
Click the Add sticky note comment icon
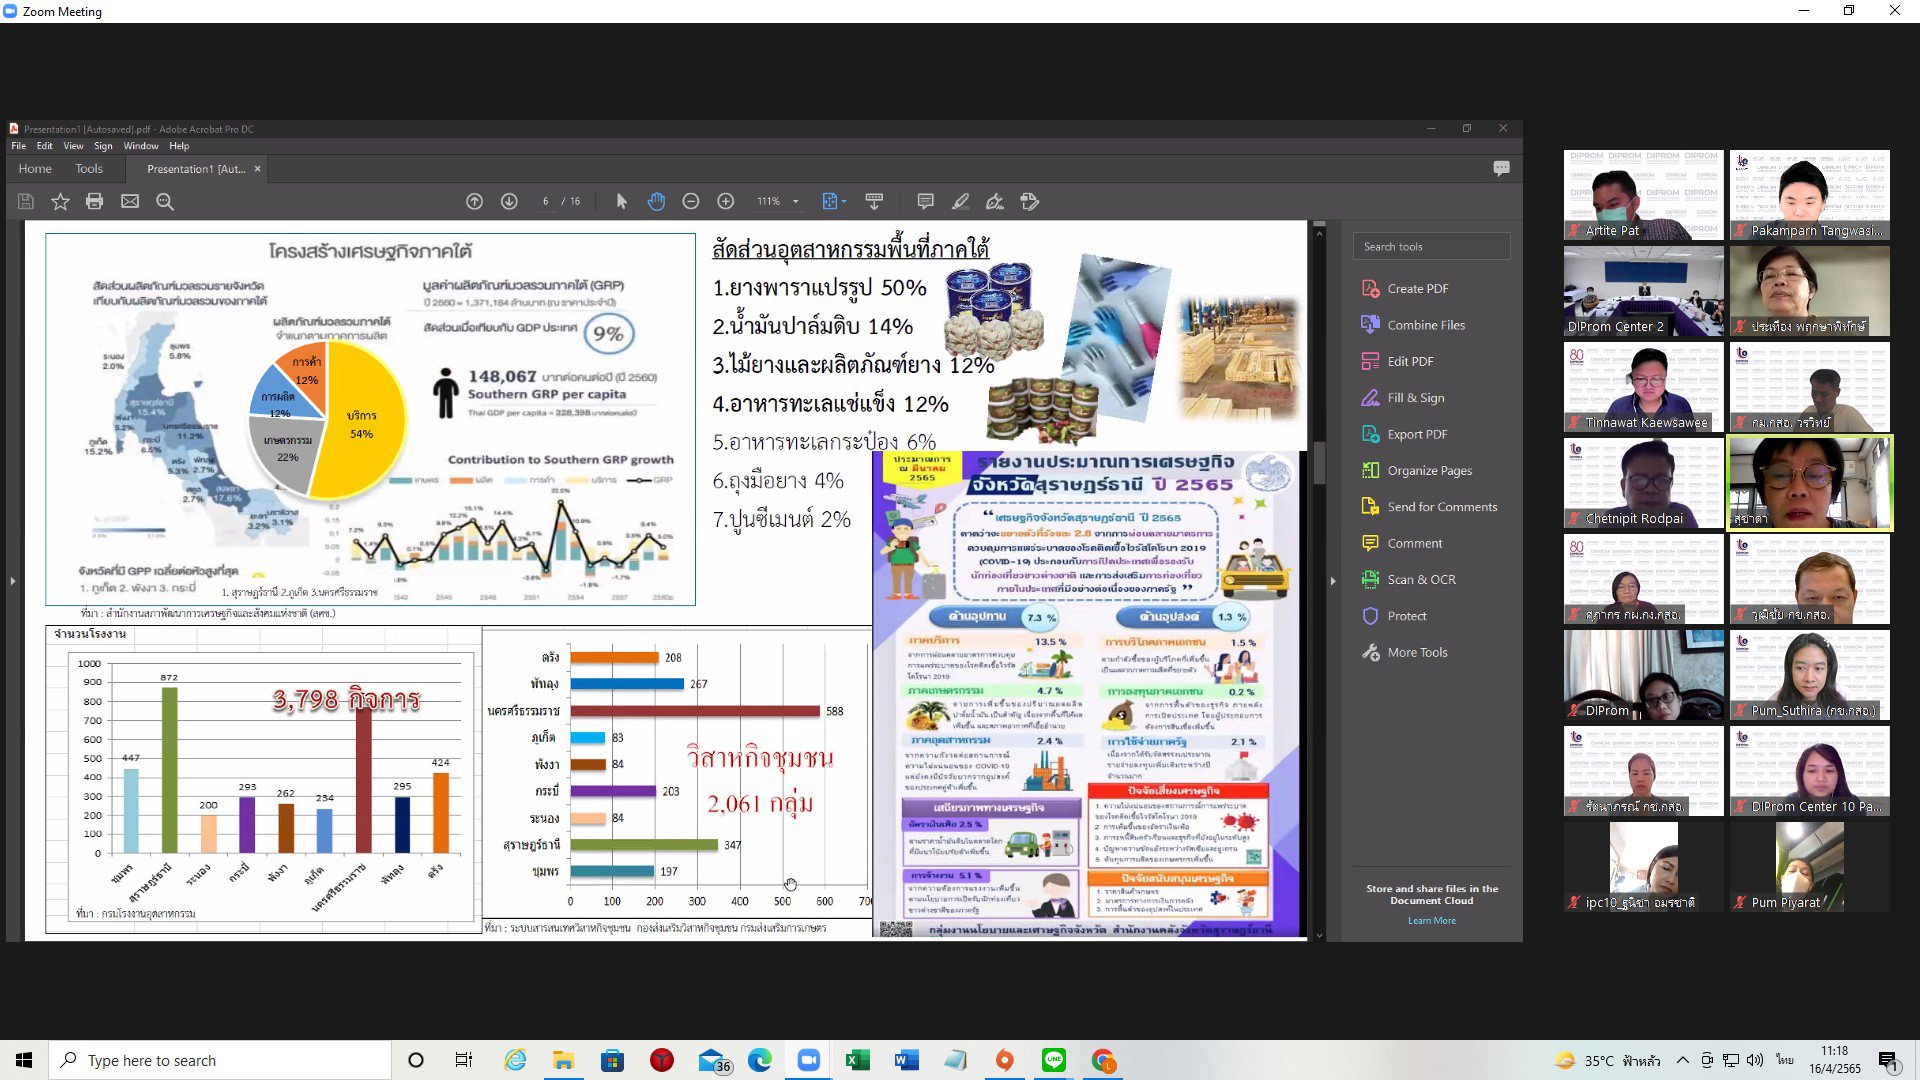[x=925, y=201]
